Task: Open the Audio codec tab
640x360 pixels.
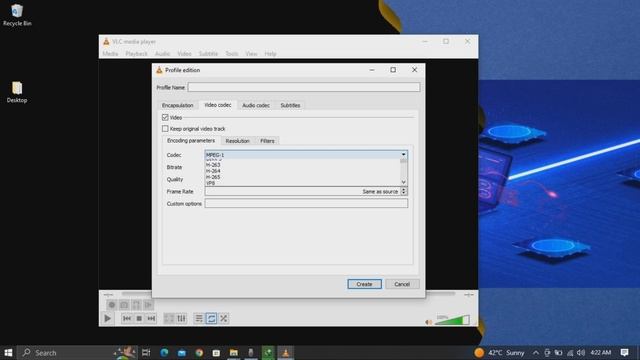Action: (256, 105)
